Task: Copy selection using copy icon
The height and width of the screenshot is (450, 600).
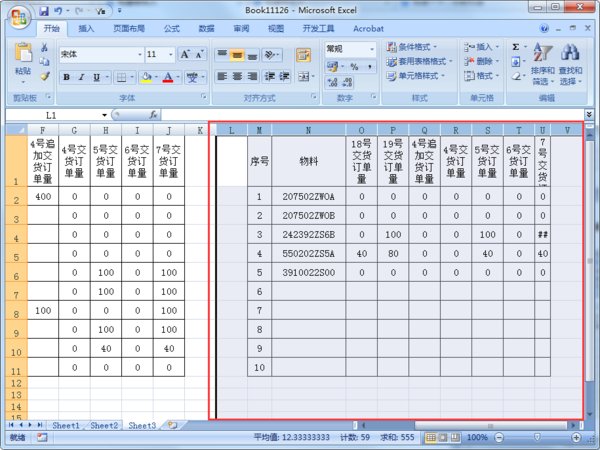Action: tap(45, 62)
